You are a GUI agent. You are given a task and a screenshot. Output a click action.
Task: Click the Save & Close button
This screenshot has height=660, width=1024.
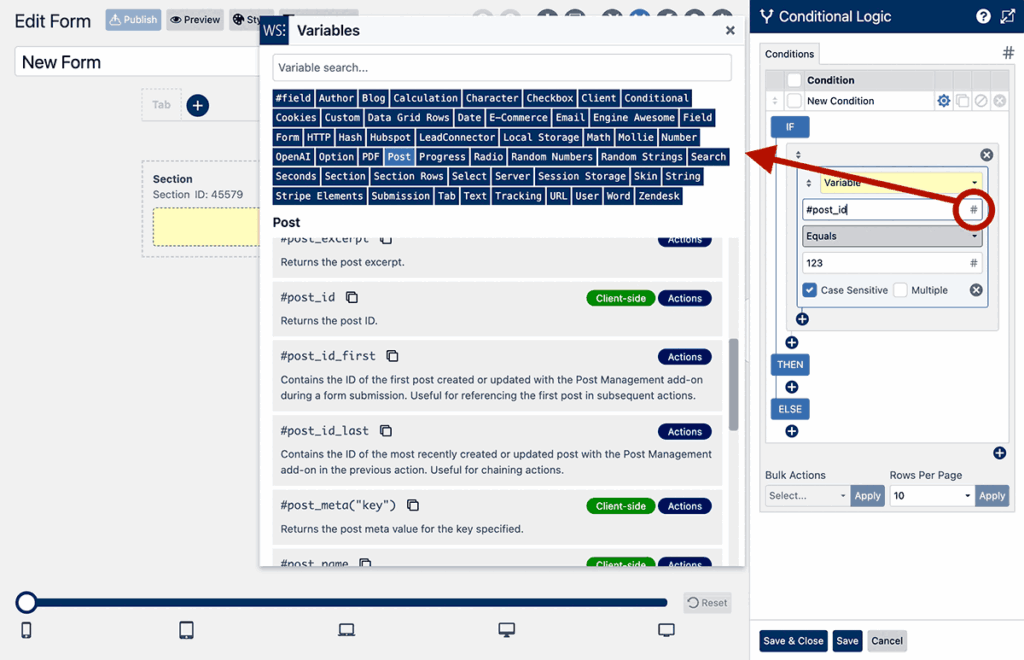(x=793, y=641)
